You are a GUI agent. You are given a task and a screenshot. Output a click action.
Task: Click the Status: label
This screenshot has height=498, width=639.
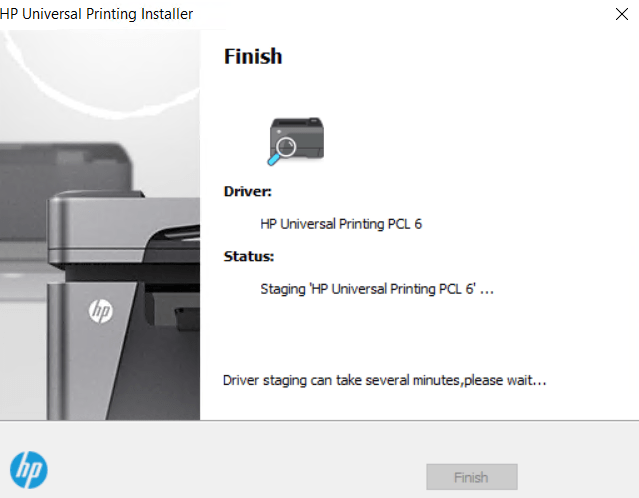point(249,256)
